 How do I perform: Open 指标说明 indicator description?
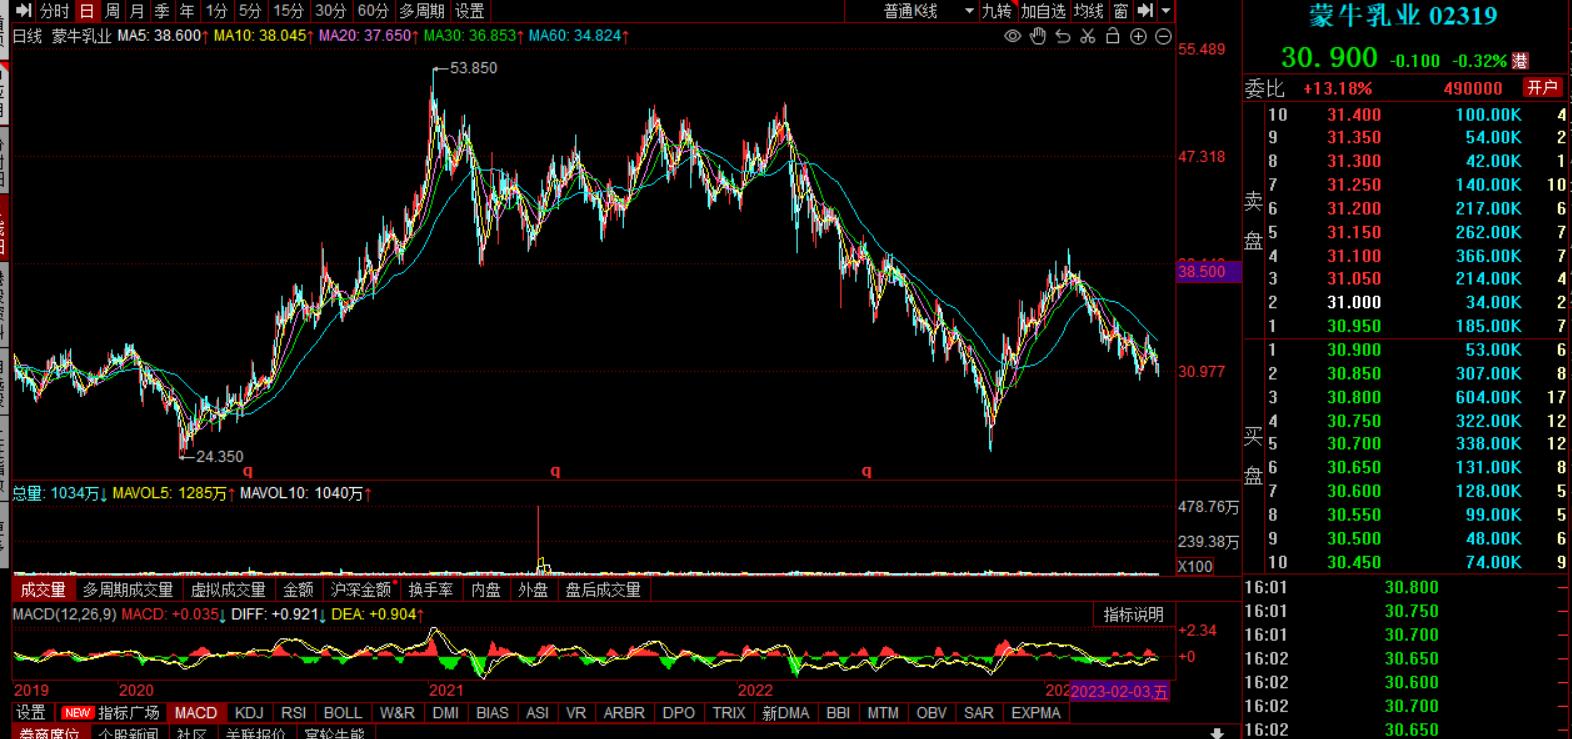pos(1133,615)
